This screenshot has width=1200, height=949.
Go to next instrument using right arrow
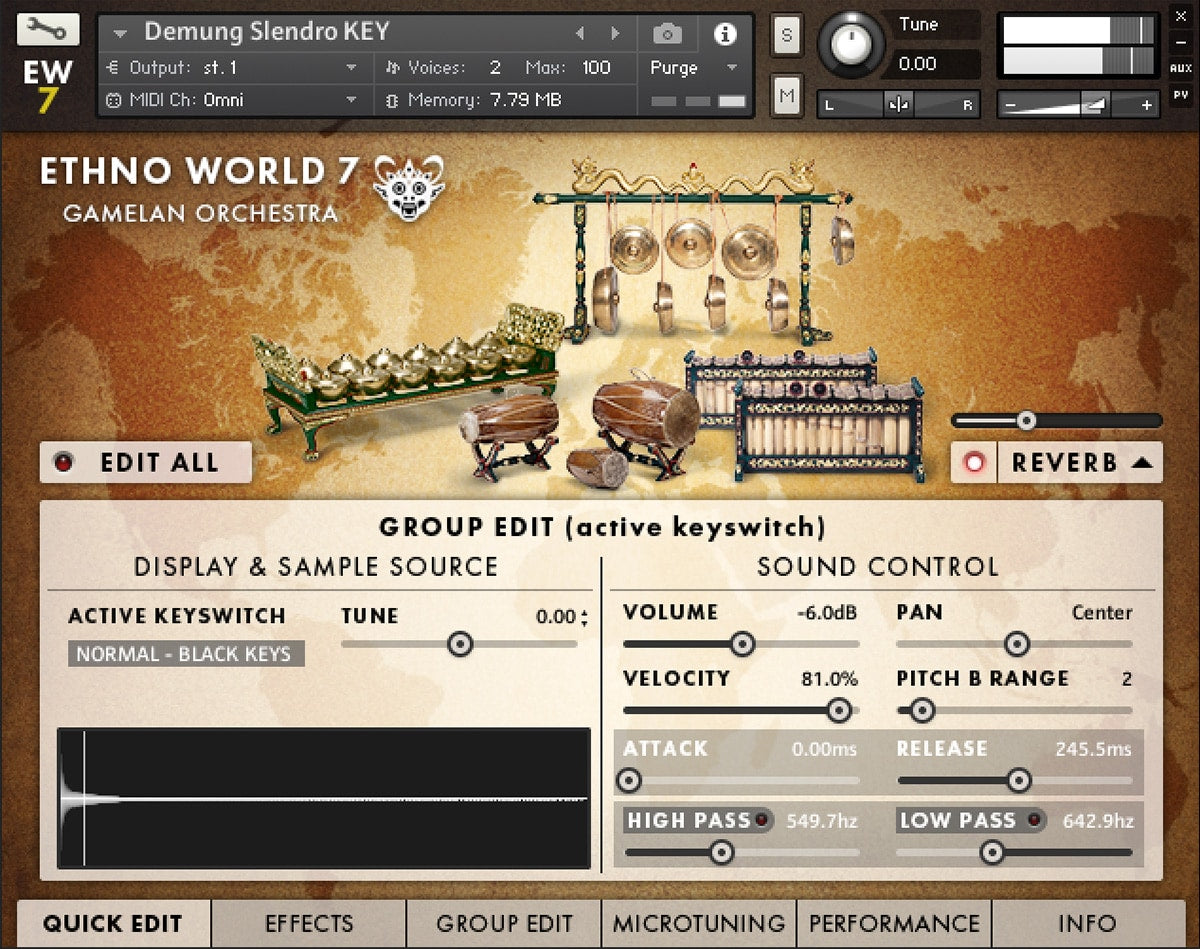615,34
